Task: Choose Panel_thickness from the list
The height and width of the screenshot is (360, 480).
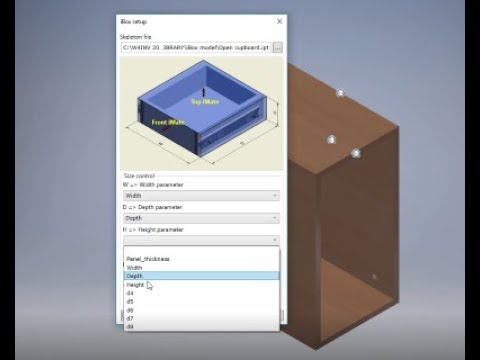Action: coord(201,259)
